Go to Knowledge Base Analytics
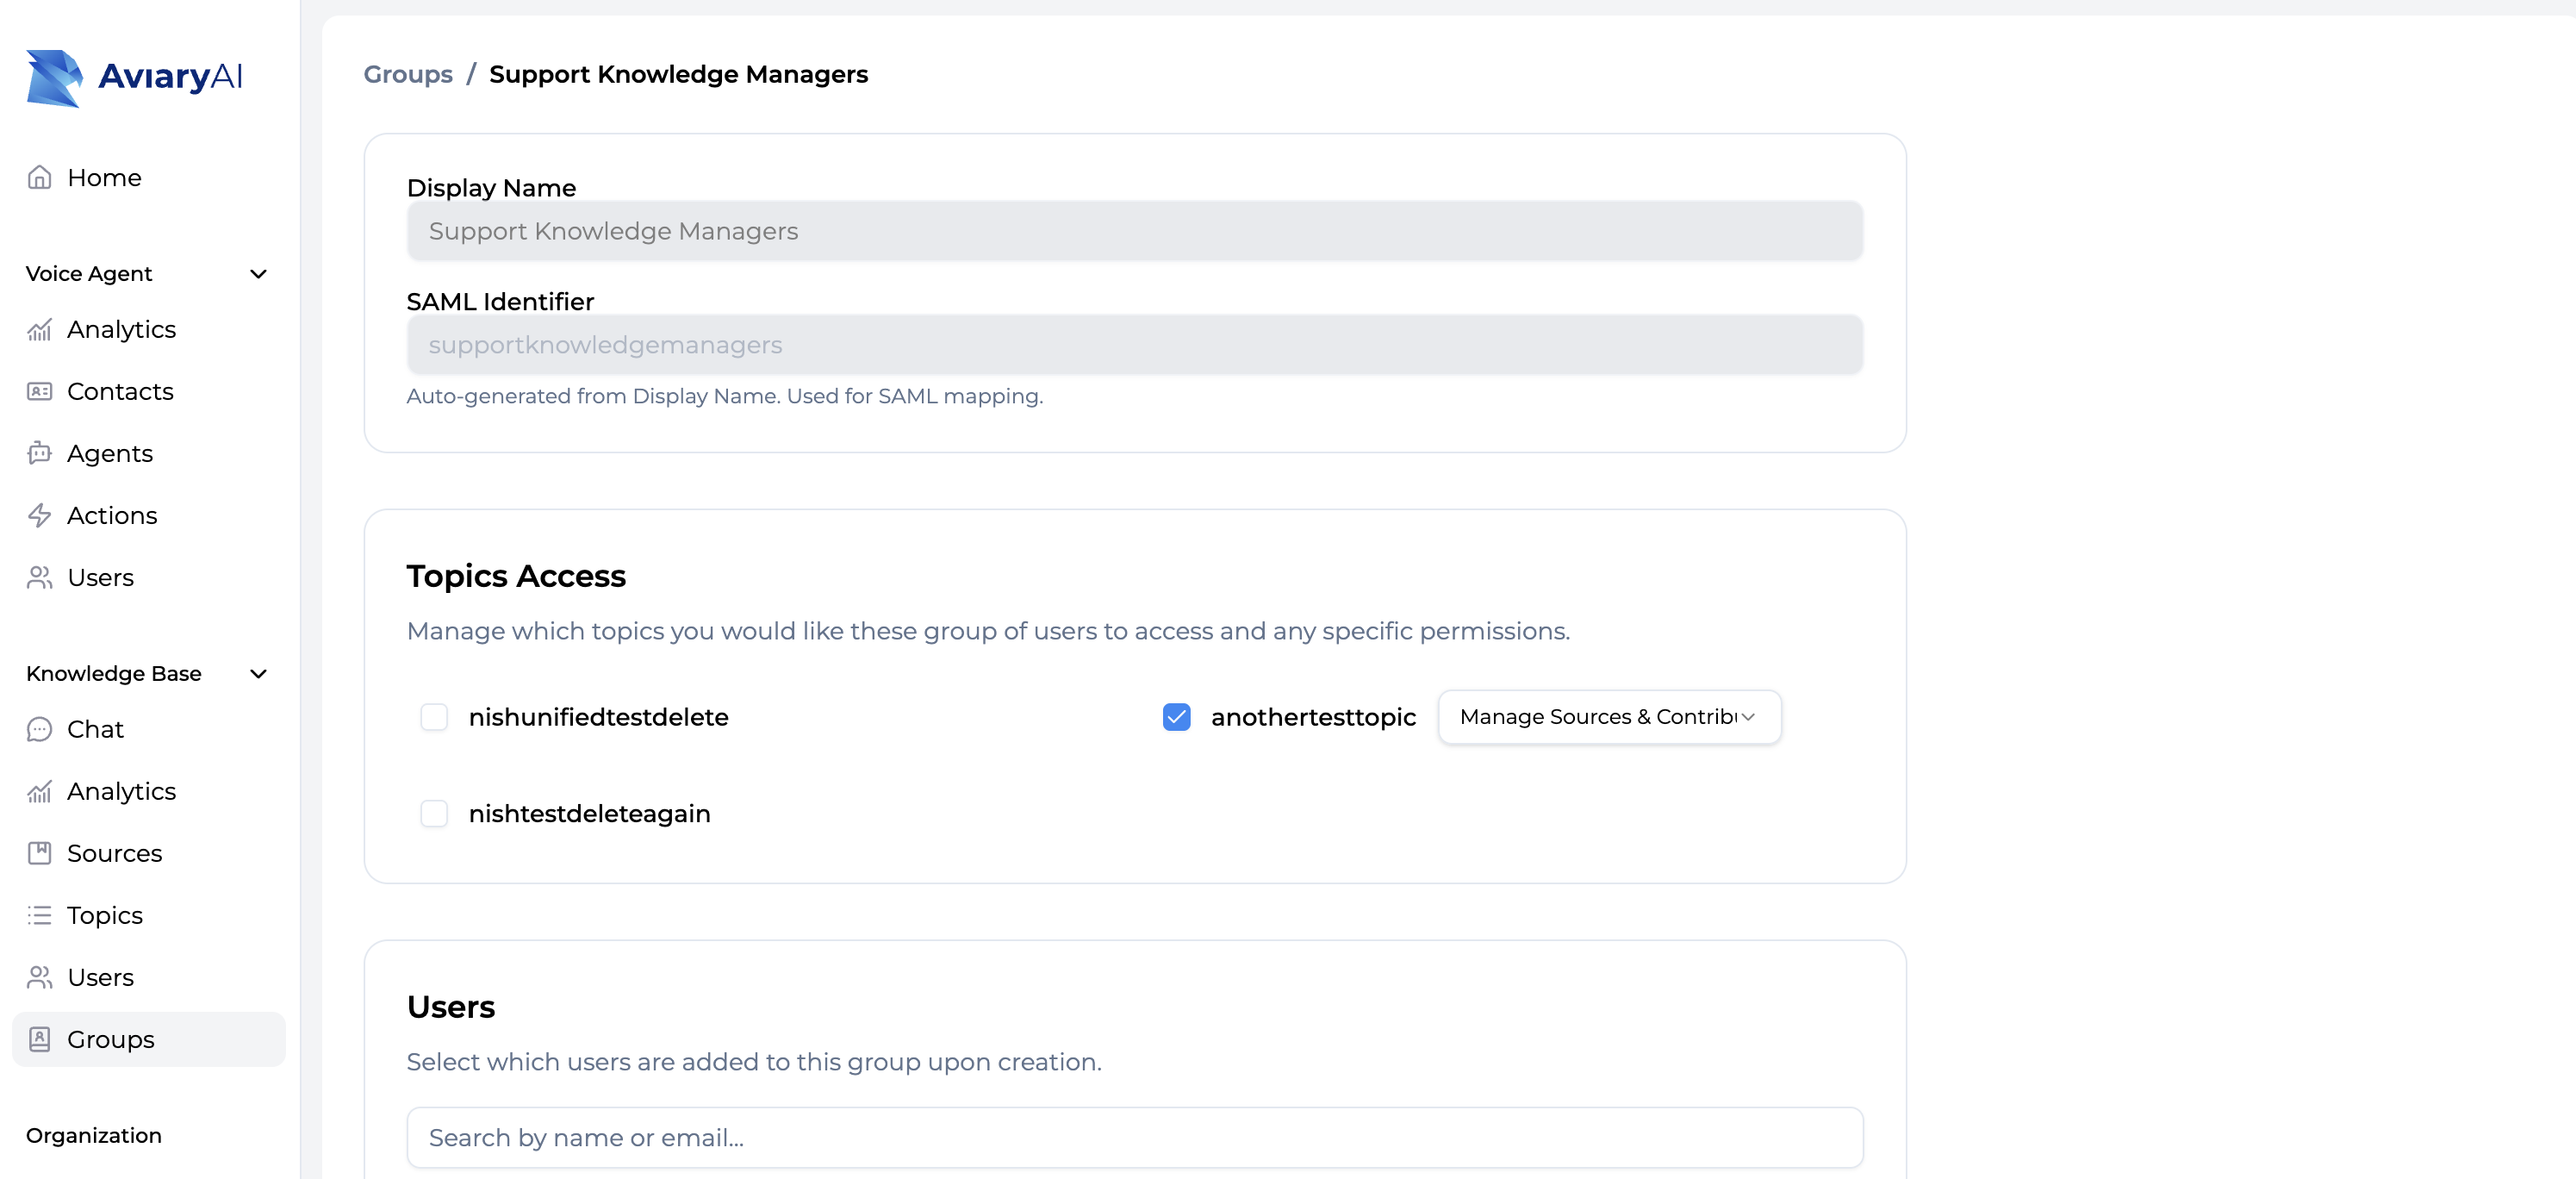Screen dimensions: 2576x1179 point(121,791)
